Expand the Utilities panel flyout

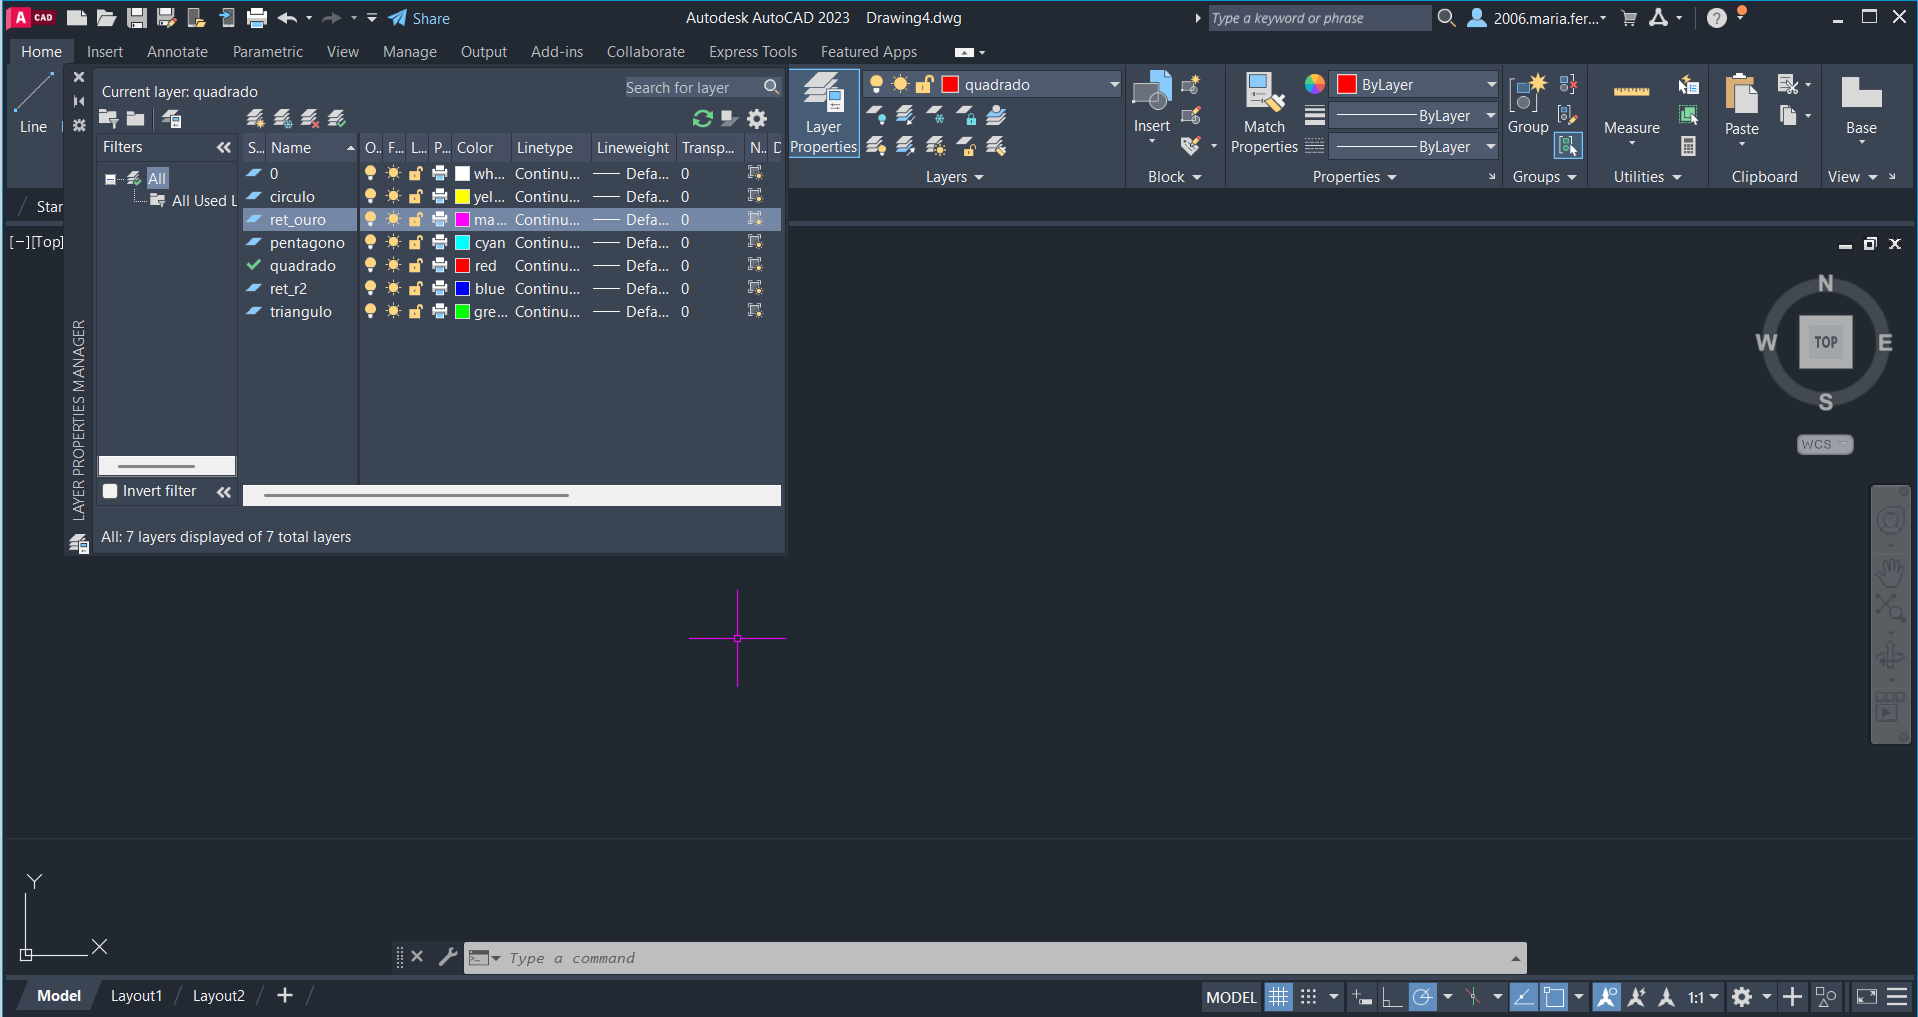[x=1647, y=177]
